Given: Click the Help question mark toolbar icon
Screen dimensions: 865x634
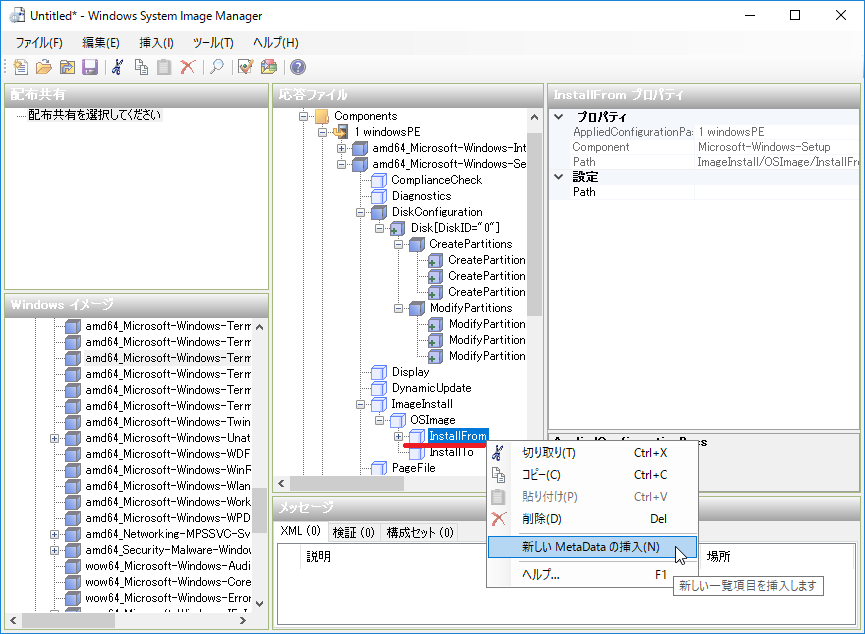Looking at the screenshot, I should pos(298,67).
